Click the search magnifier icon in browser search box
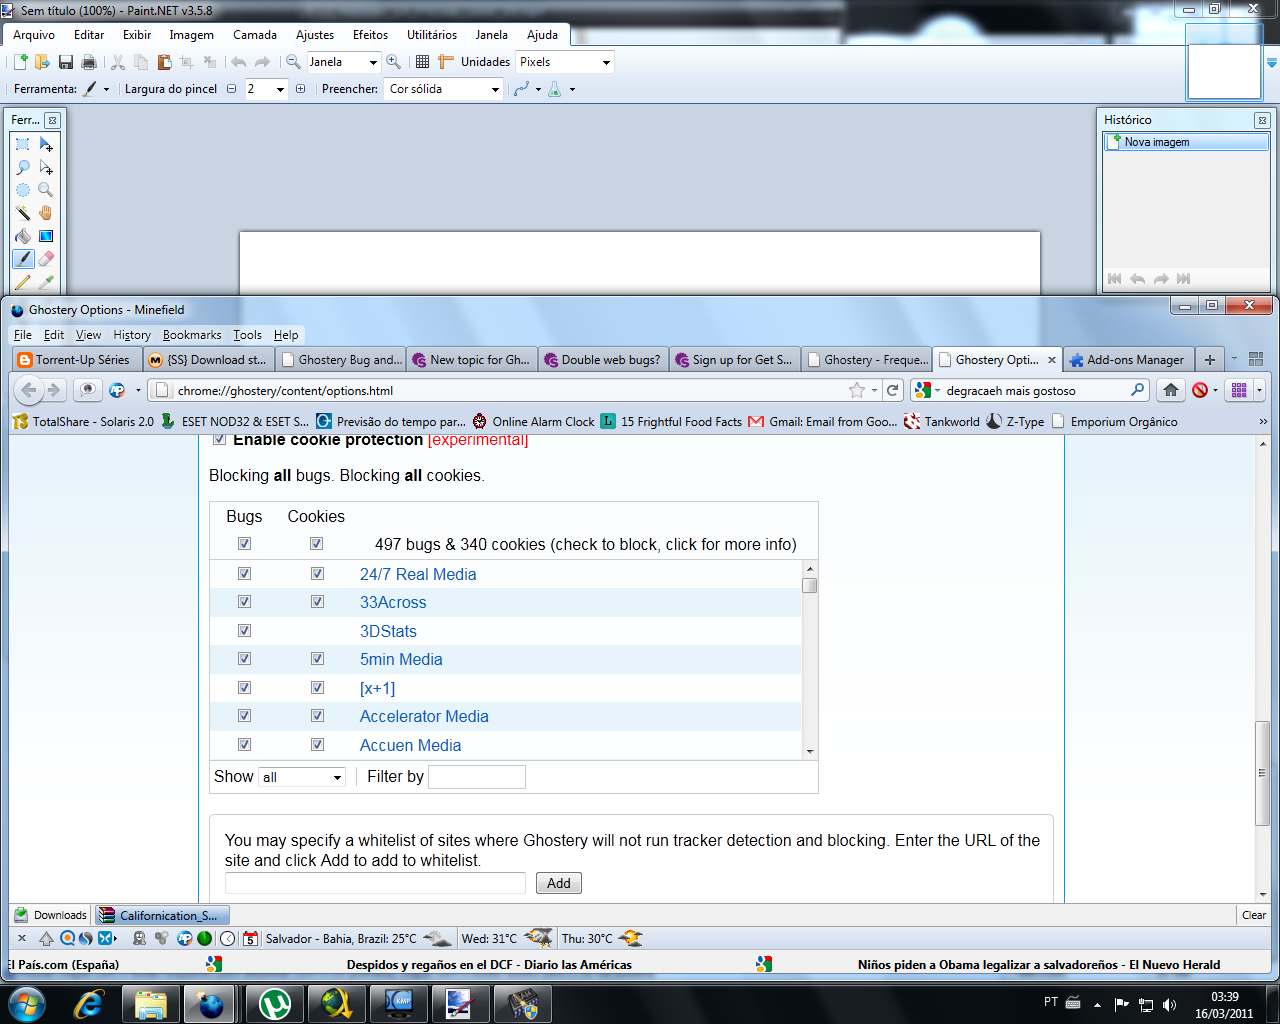Screen dimensions: 1280x1024 click(1137, 390)
